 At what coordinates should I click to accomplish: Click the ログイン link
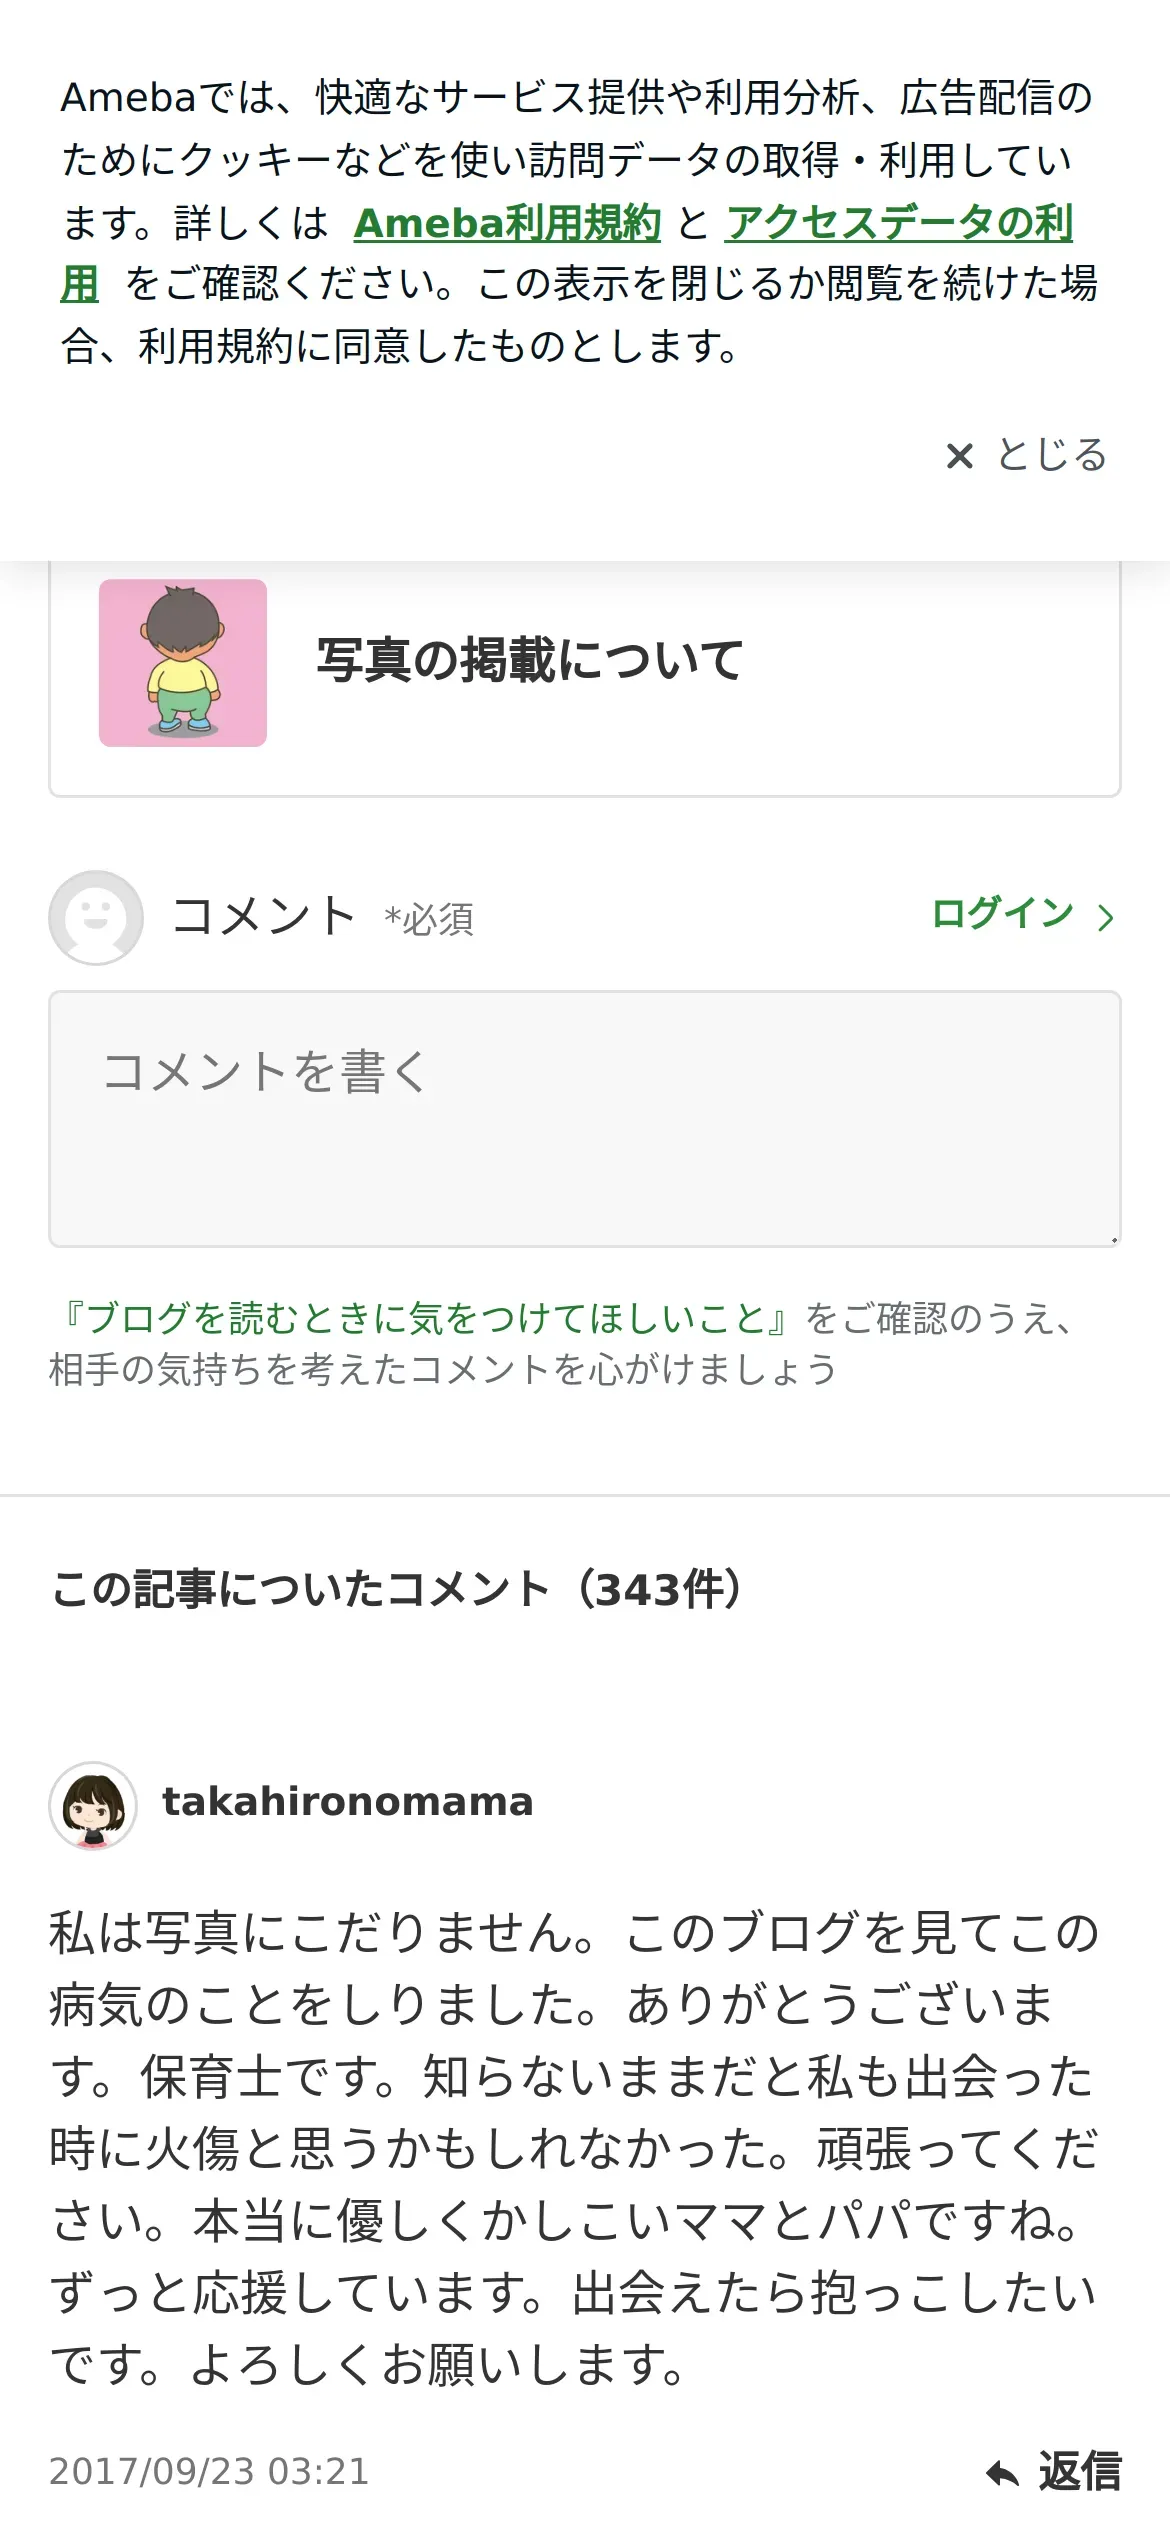[x=1002, y=913]
